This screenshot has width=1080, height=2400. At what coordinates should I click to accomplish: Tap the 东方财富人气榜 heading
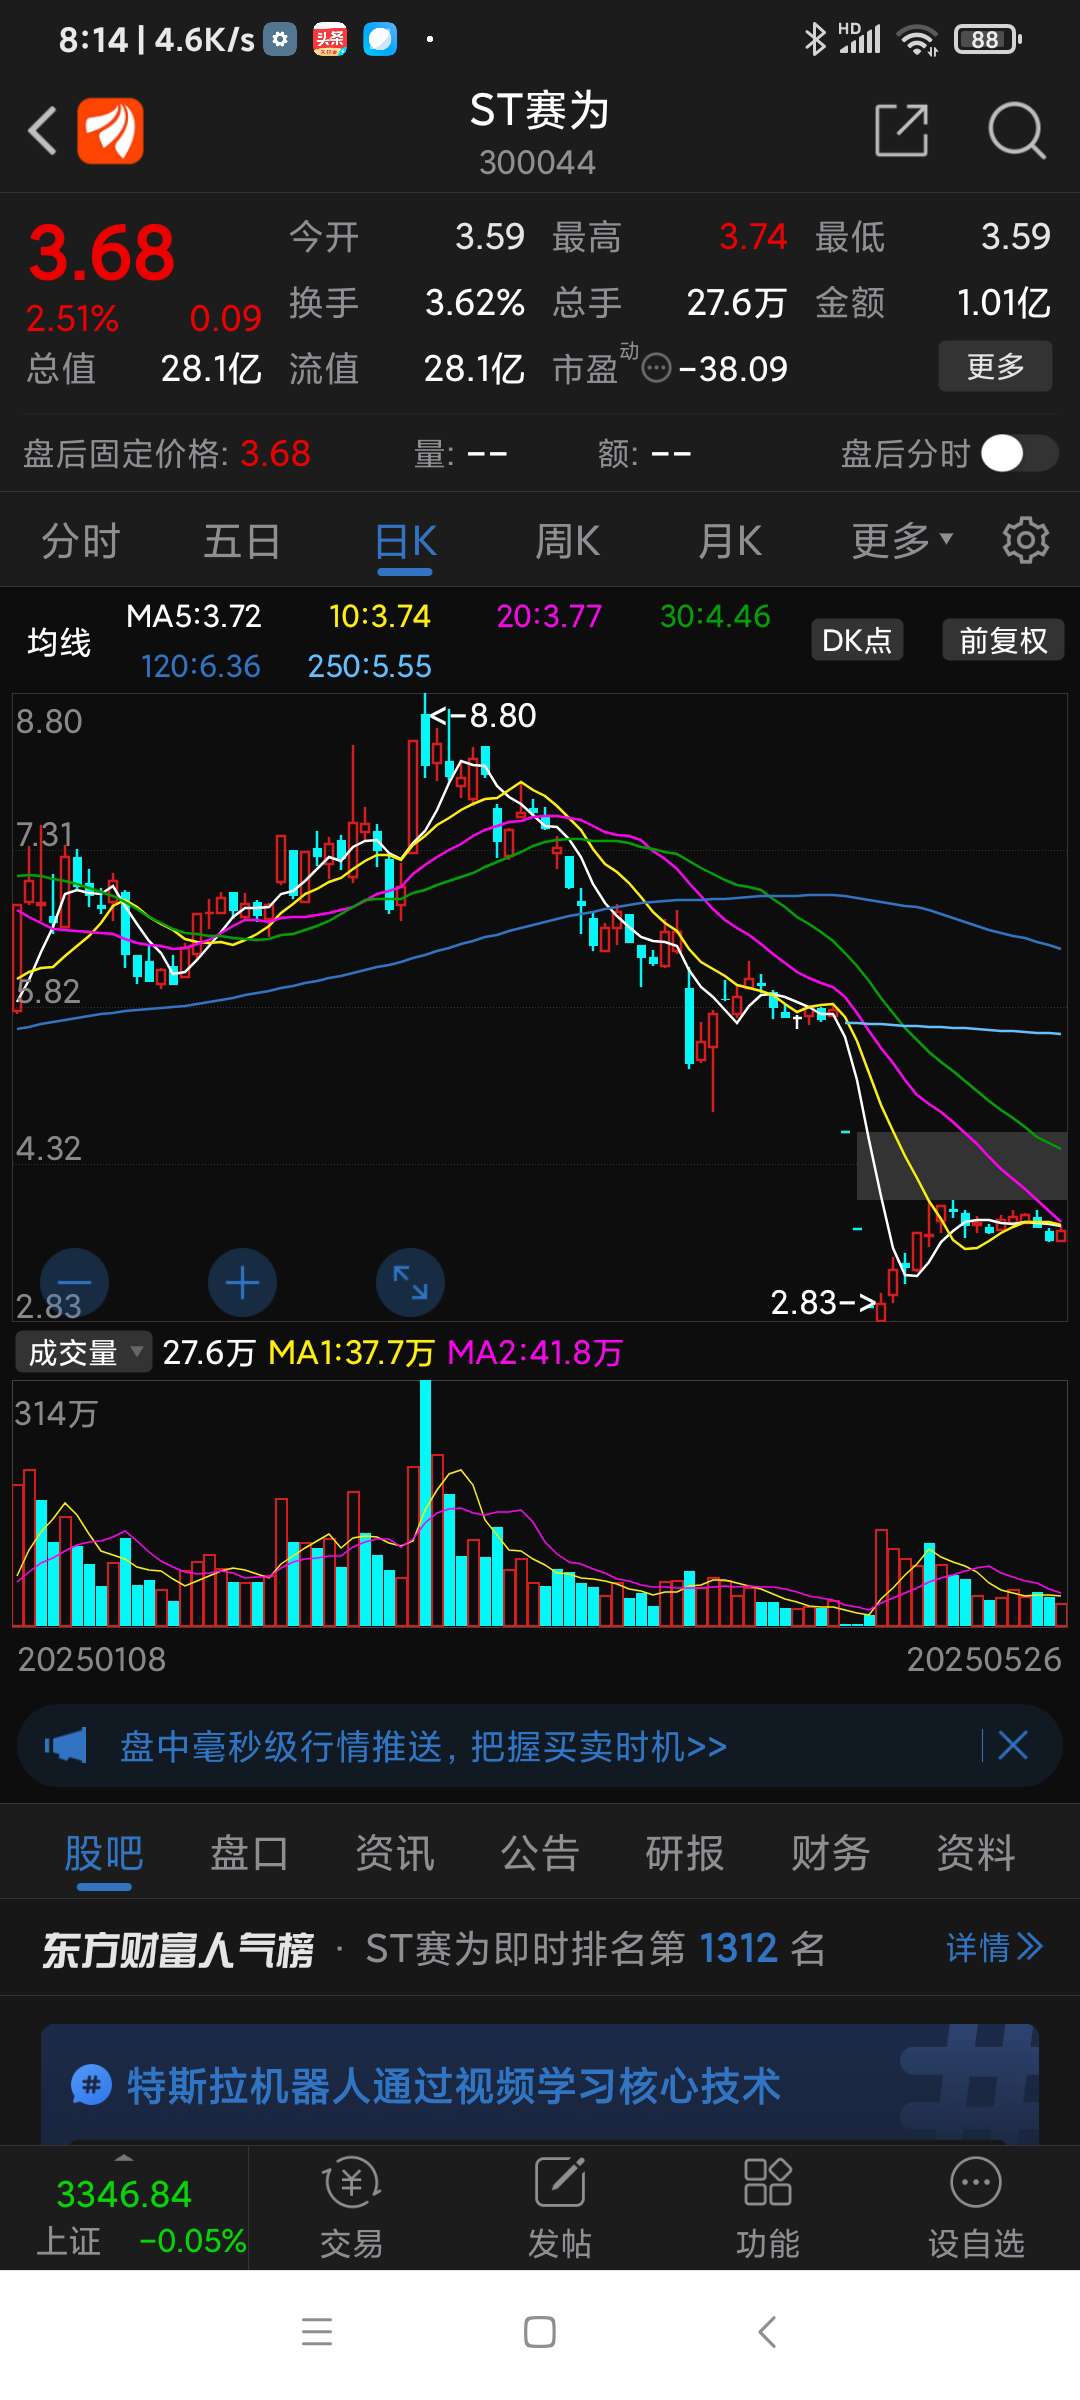click(x=178, y=1948)
